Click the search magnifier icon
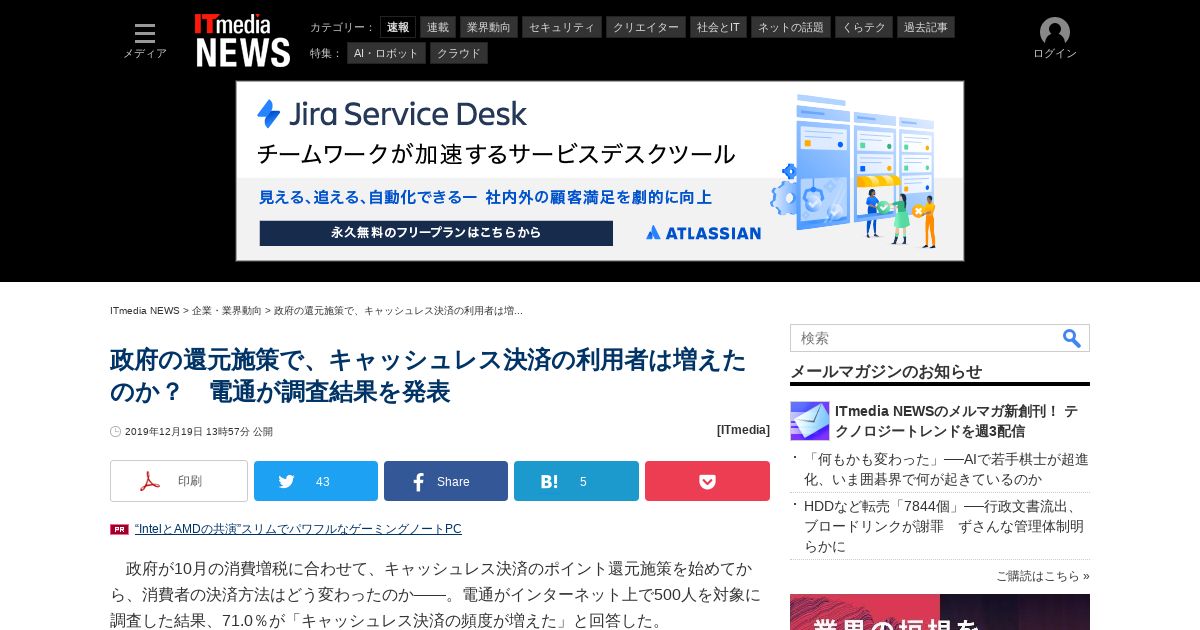The width and height of the screenshot is (1200, 630). coord(1072,338)
